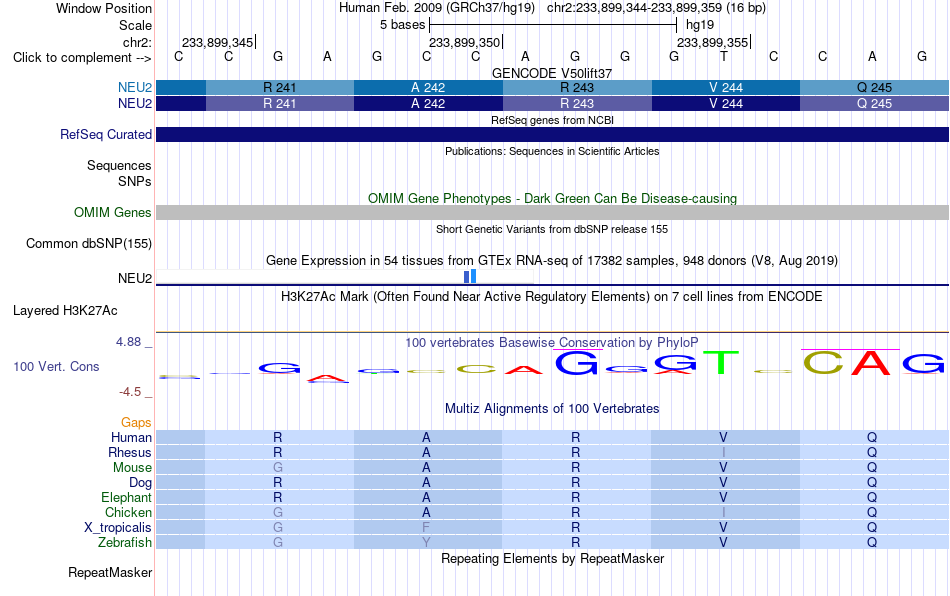Click the -4.5 conservation scale value
This screenshot has width=950, height=596.
point(130,392)
